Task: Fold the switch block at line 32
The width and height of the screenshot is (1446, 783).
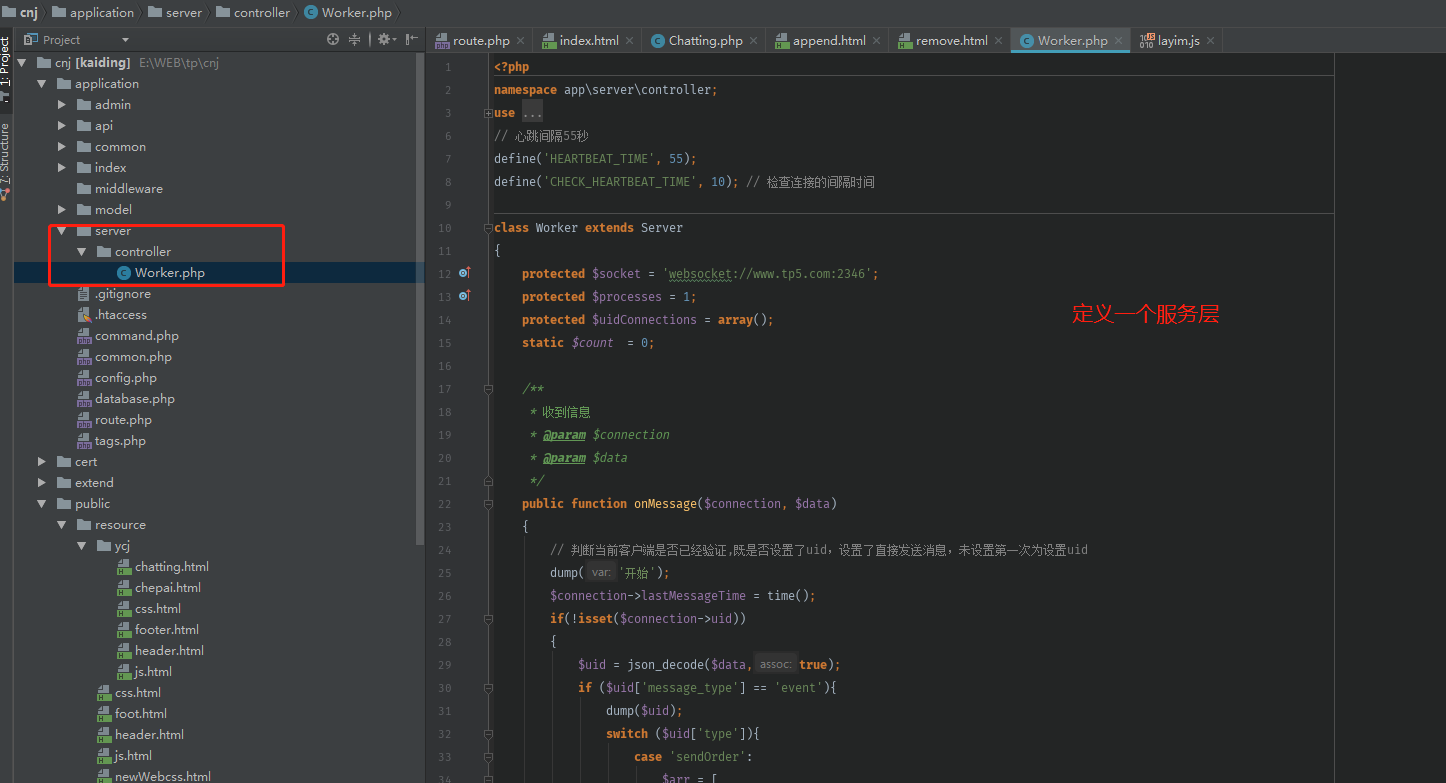Action: tap(488, 734)
